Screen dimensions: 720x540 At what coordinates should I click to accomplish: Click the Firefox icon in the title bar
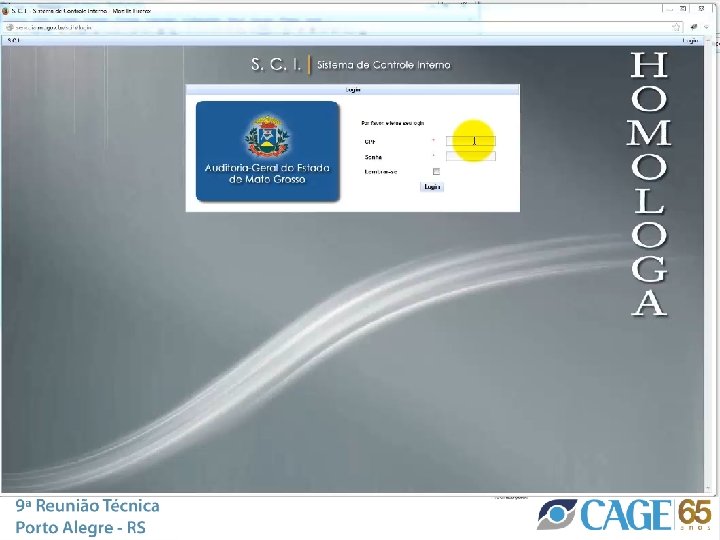pyautogui.click(x=6, y=11)
